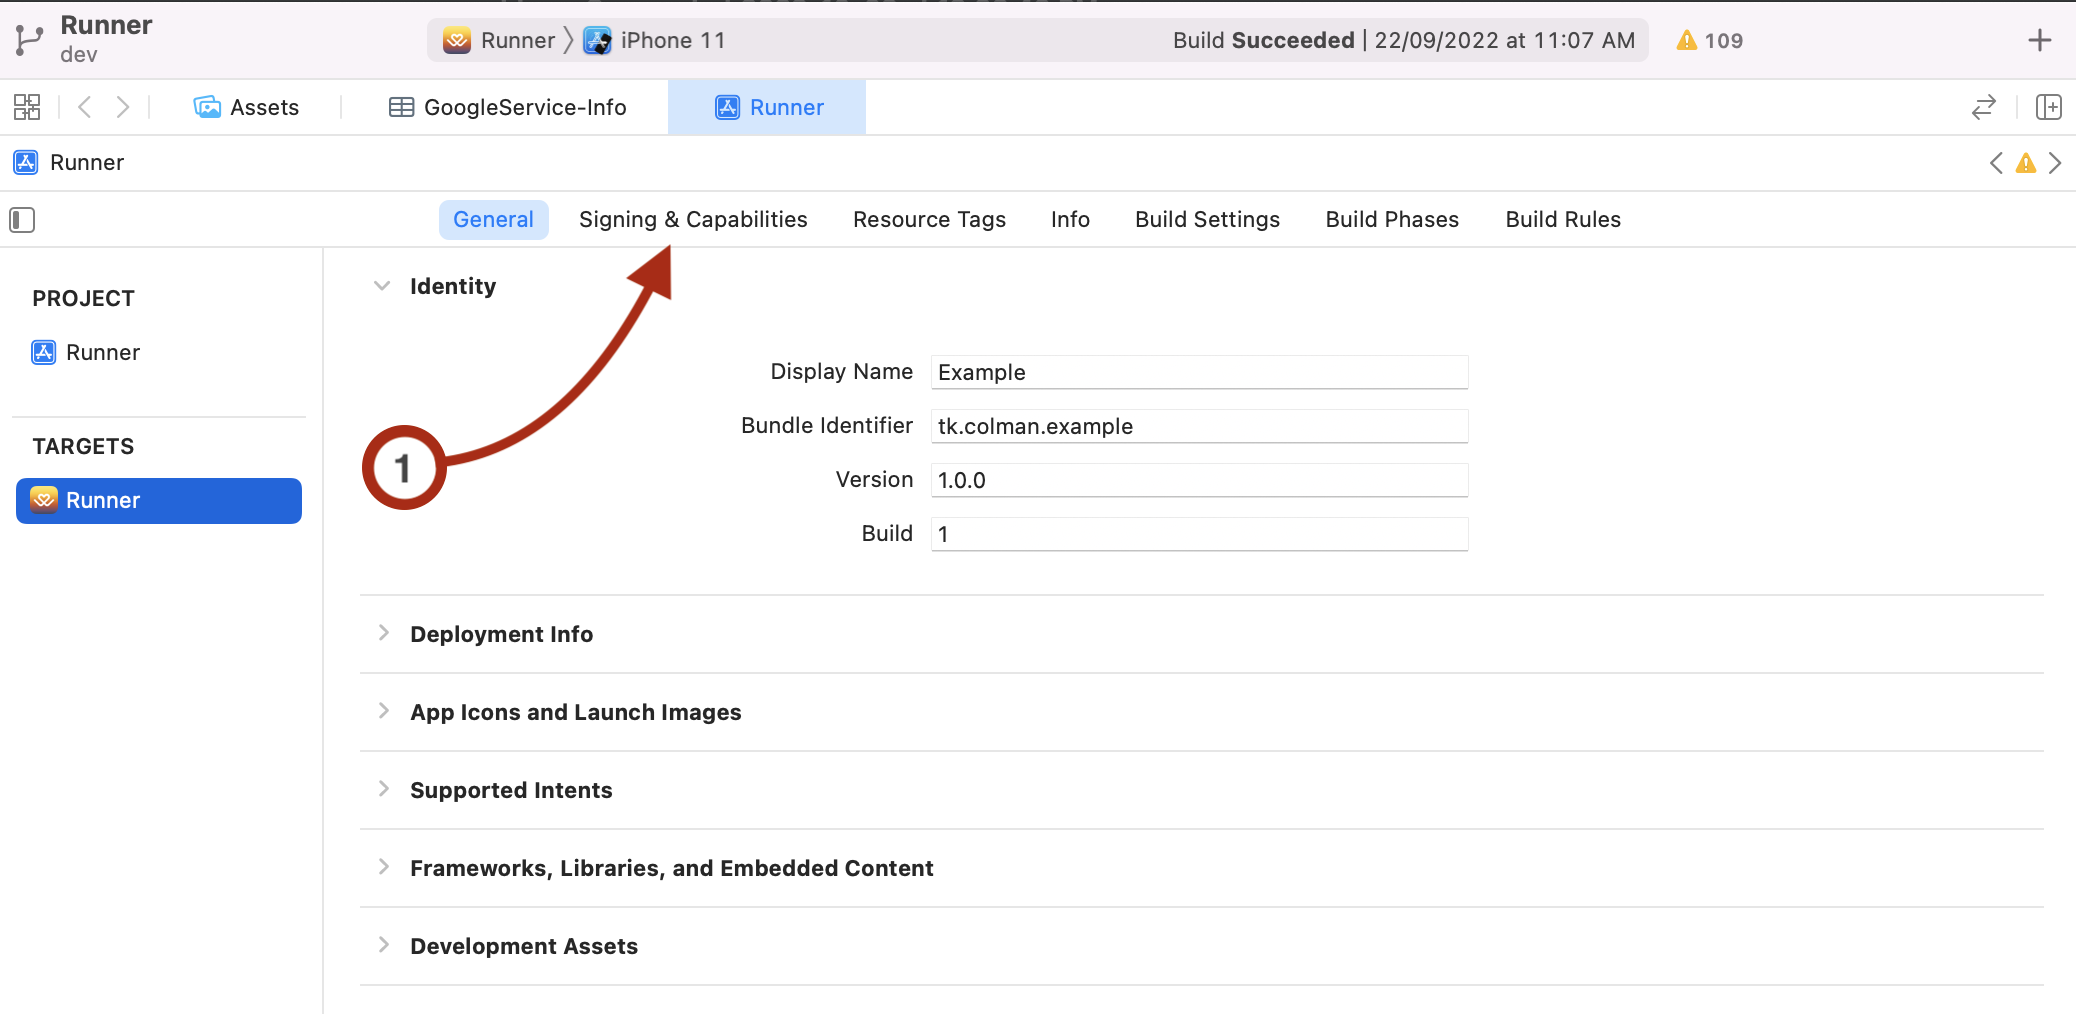The image size is (2076, 1014).
Task: Switch to the Assets tab
Action: (247, 107)
